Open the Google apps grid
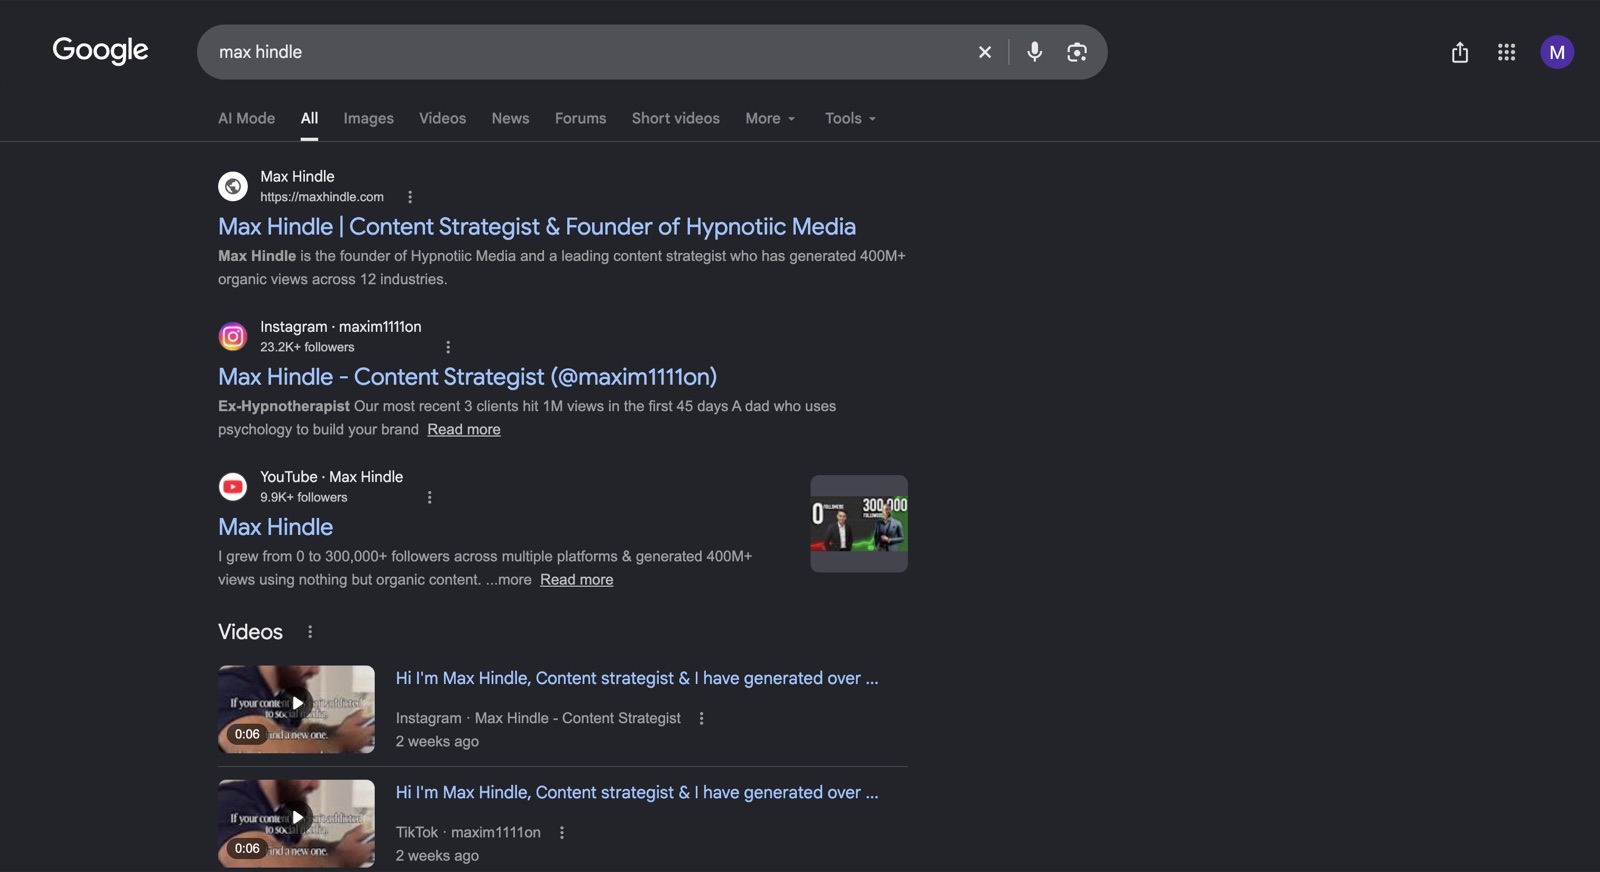This screenshot has width=1600, height=872. [1507, 52]
